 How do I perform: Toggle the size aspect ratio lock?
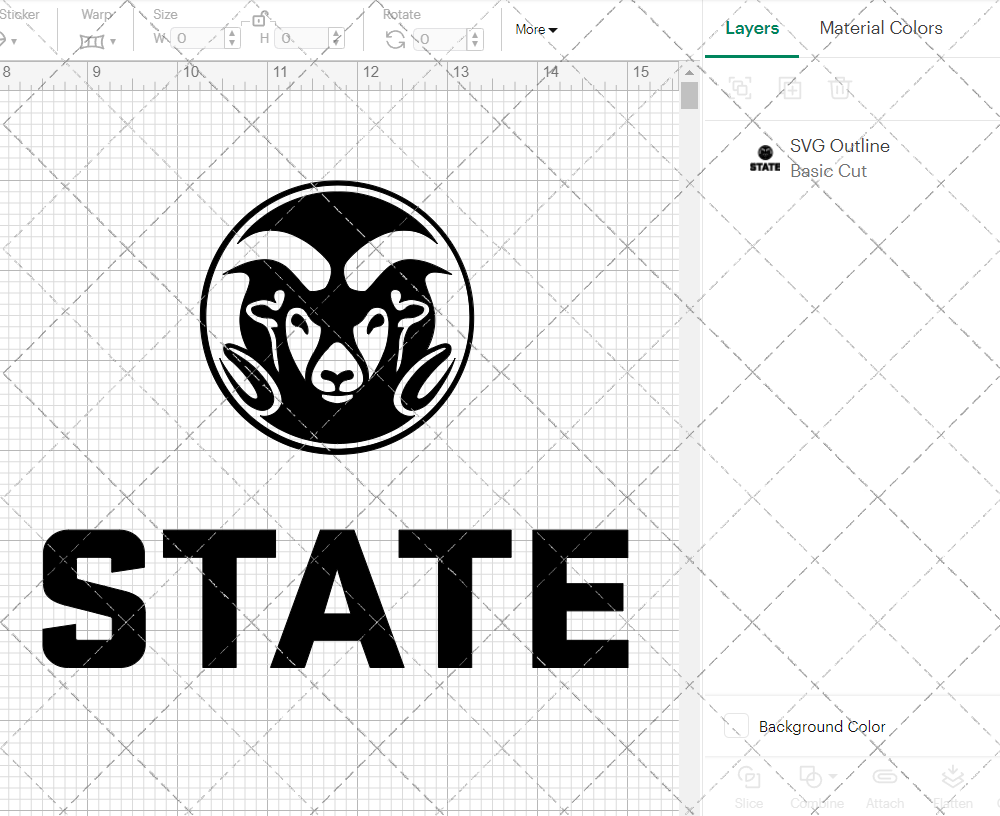tap(258, 20)
